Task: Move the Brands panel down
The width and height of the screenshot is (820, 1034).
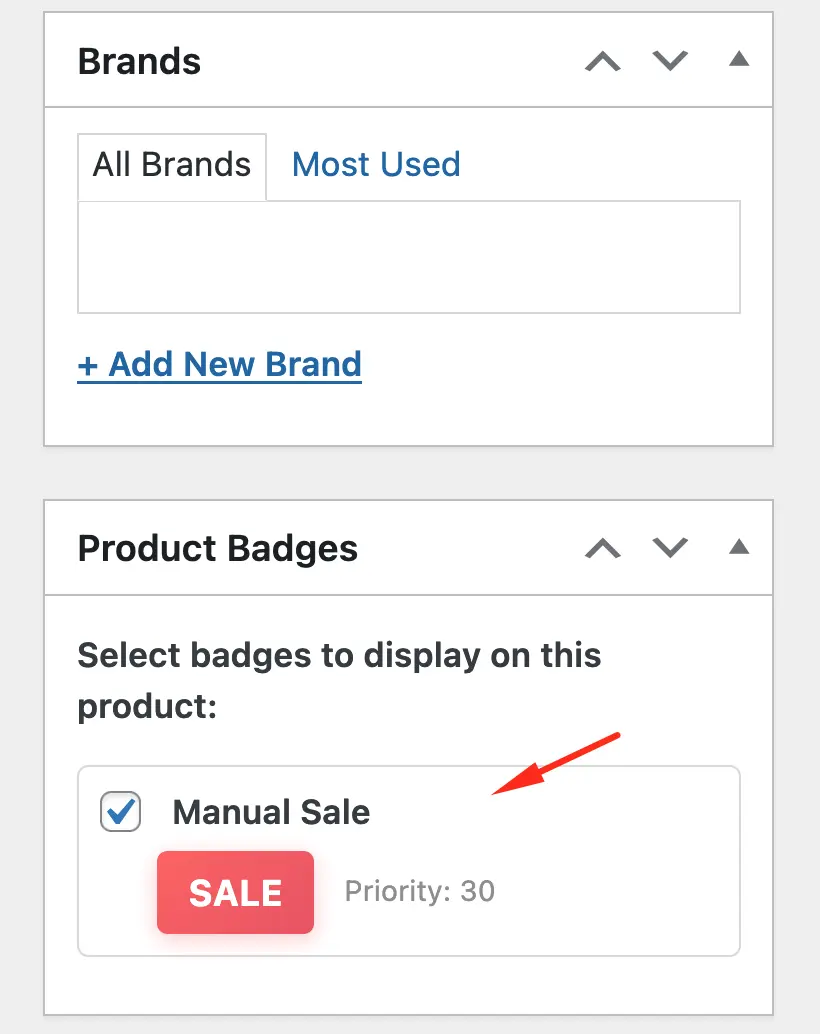Action: 669,60
